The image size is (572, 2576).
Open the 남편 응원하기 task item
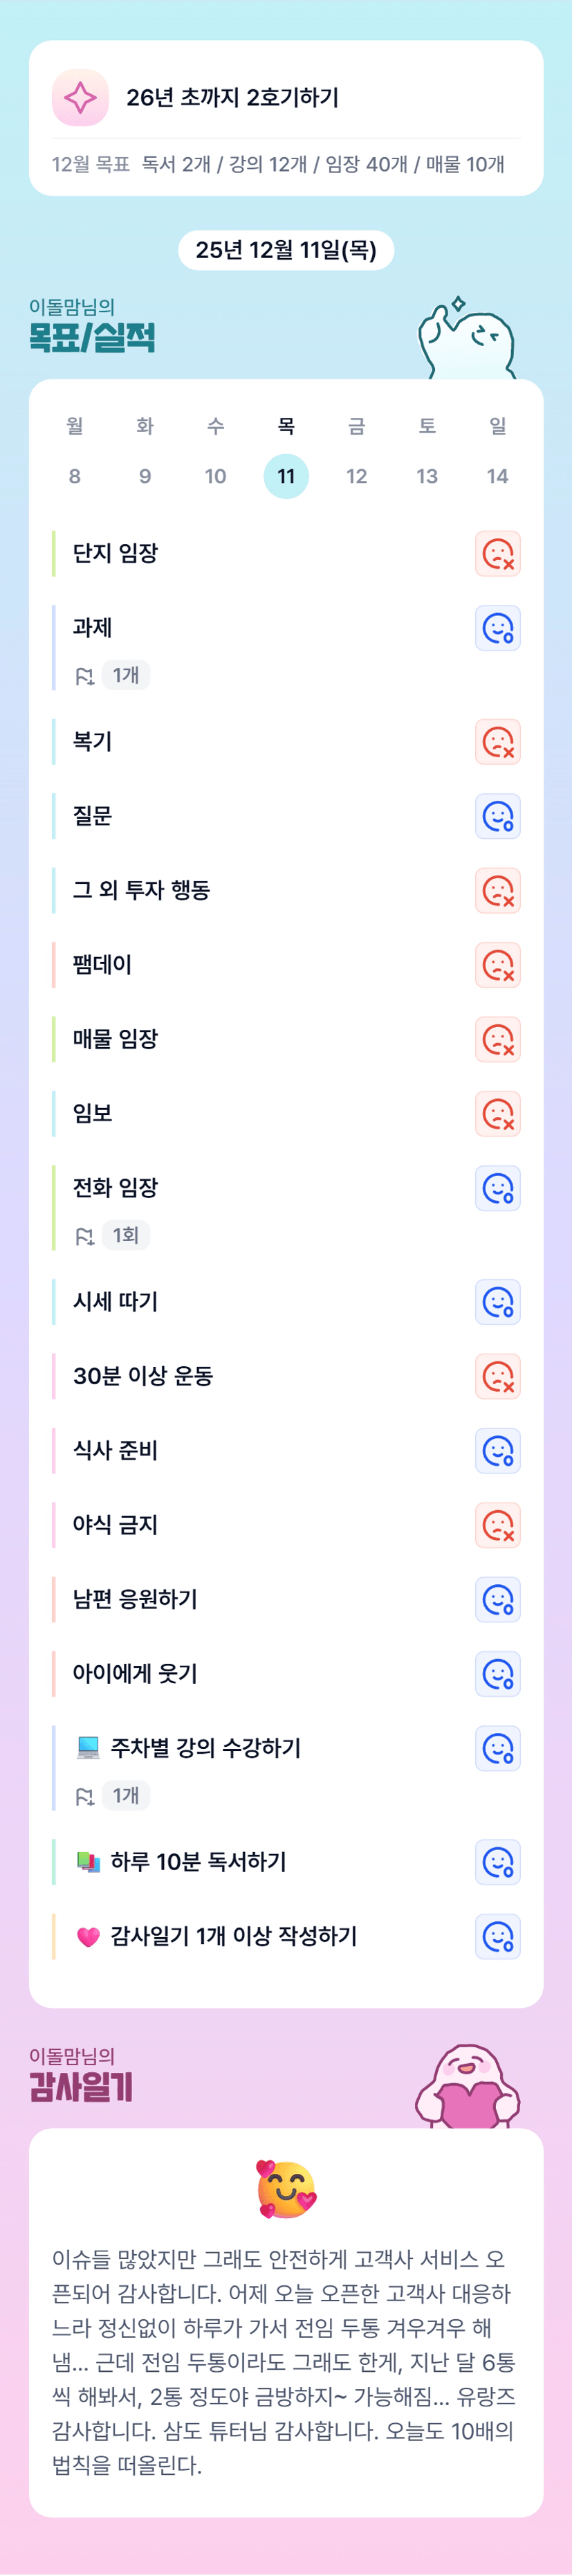[135, 1599]
